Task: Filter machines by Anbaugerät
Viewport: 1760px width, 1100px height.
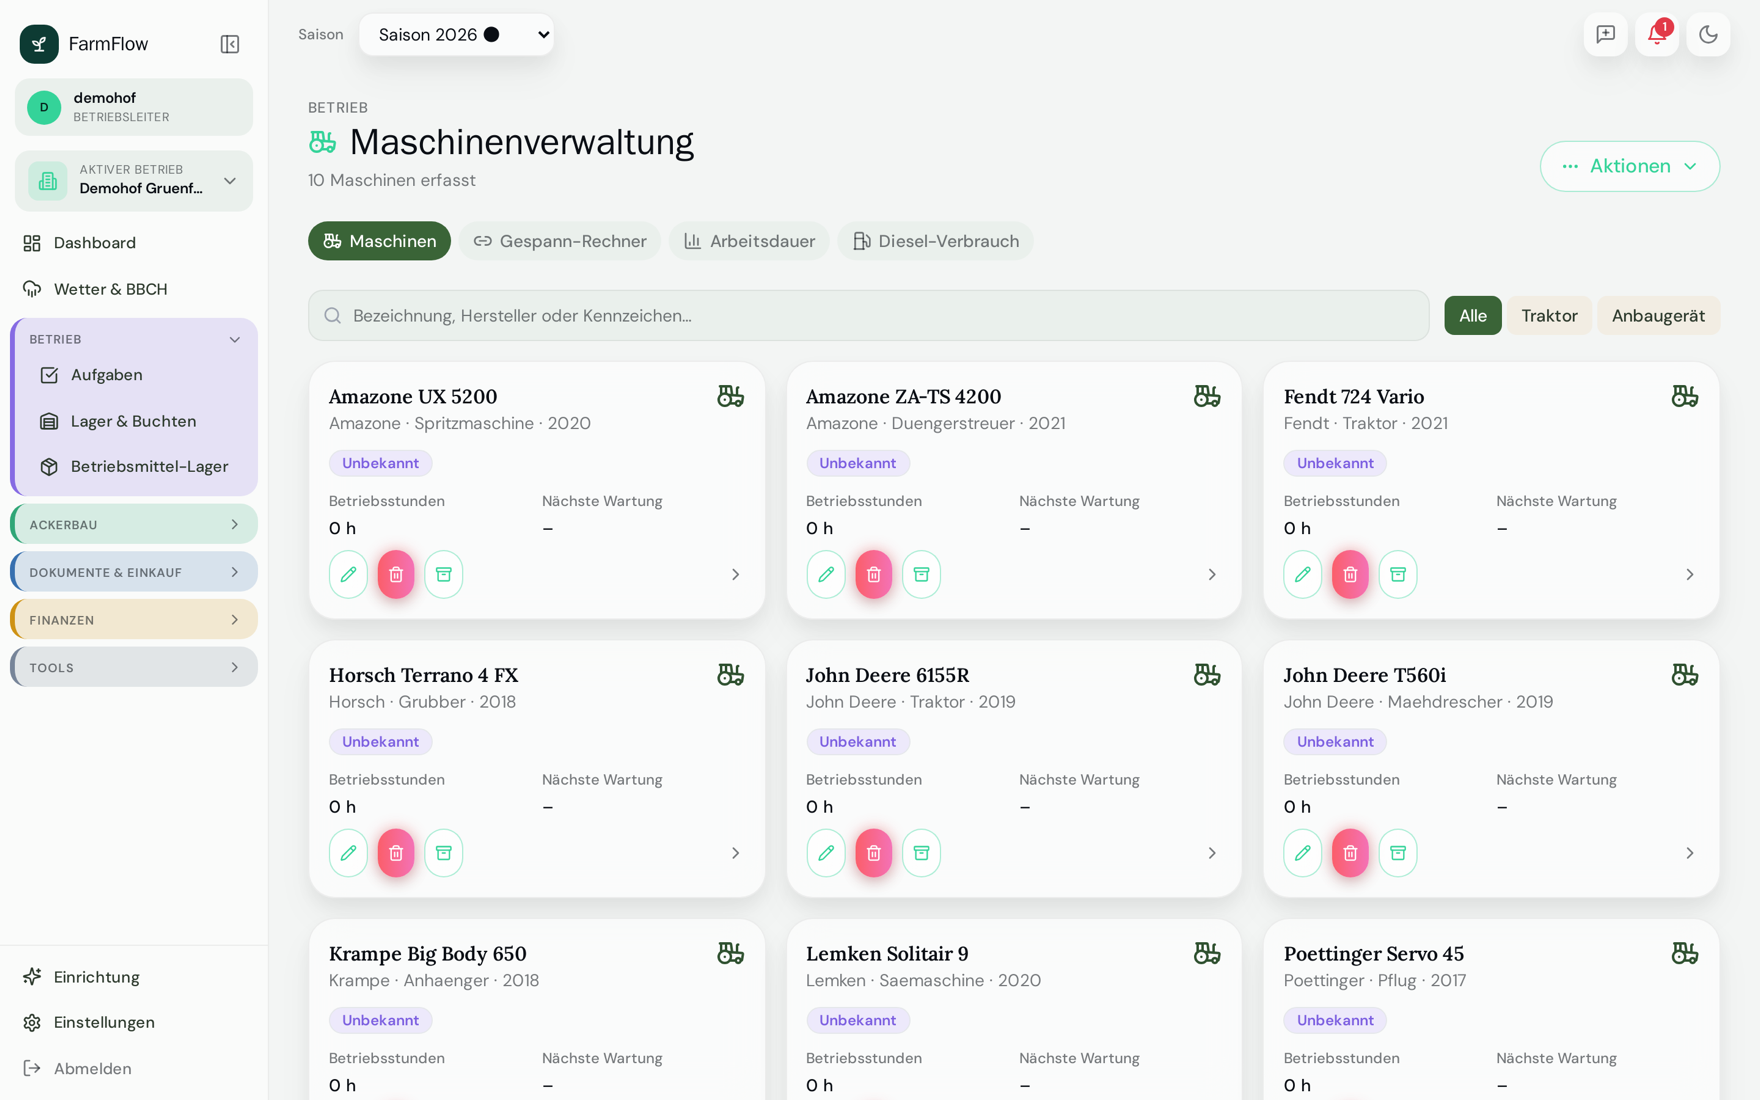Action: [x=1658, y=316]
